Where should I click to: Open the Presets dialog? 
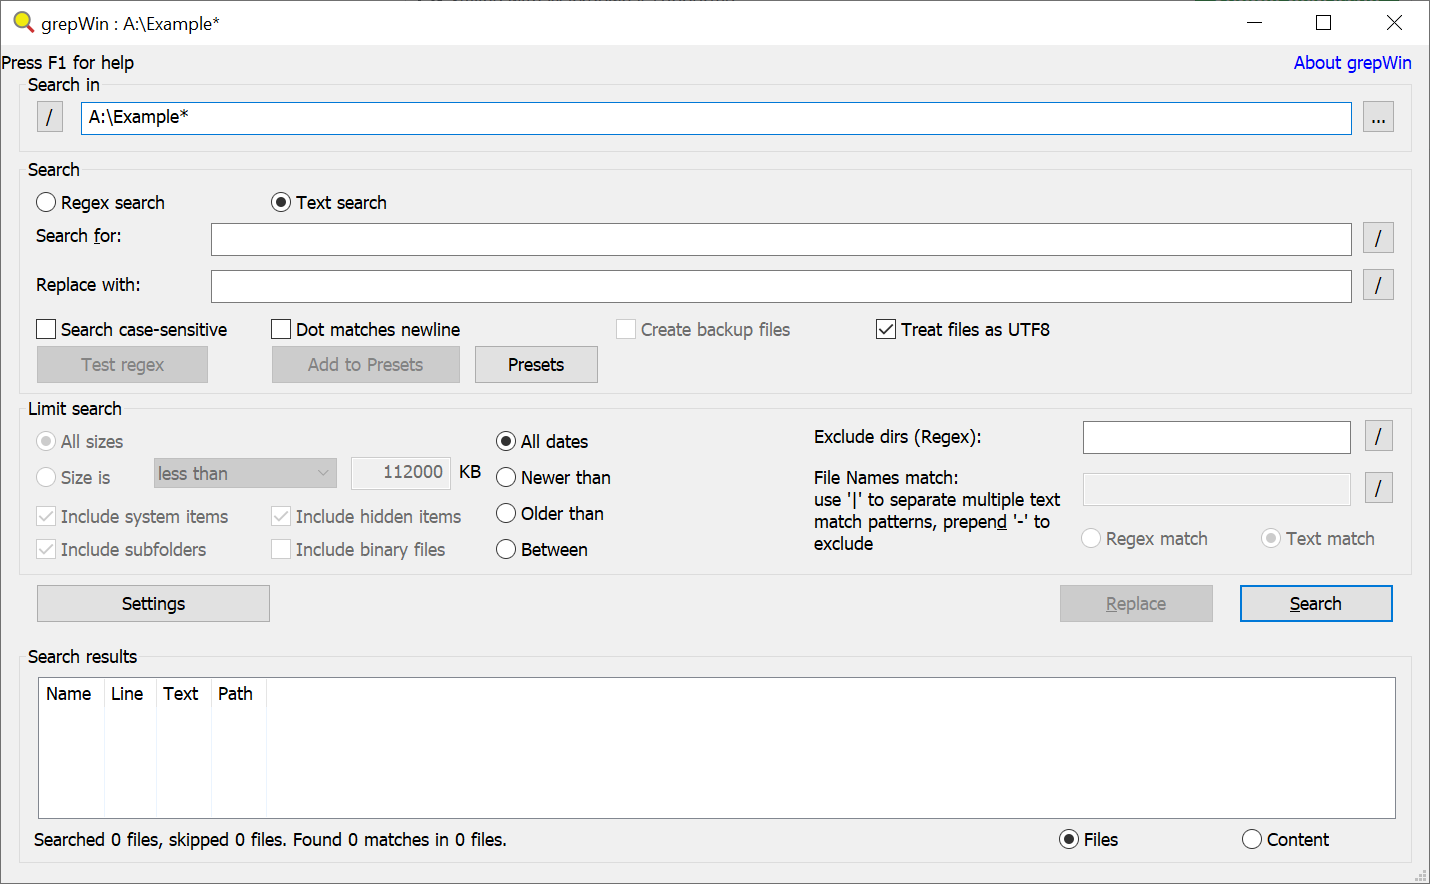[x=536, y=364]
